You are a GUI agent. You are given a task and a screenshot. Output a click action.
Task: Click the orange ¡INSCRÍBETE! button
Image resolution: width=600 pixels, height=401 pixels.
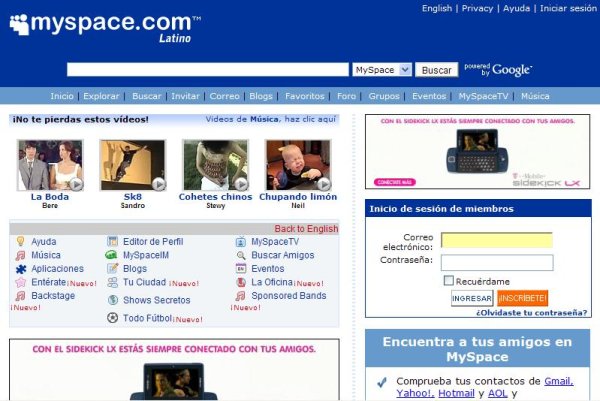522,298
